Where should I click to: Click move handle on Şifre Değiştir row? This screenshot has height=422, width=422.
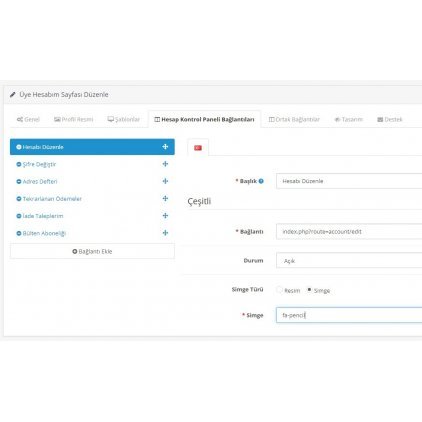click(165, 164)
